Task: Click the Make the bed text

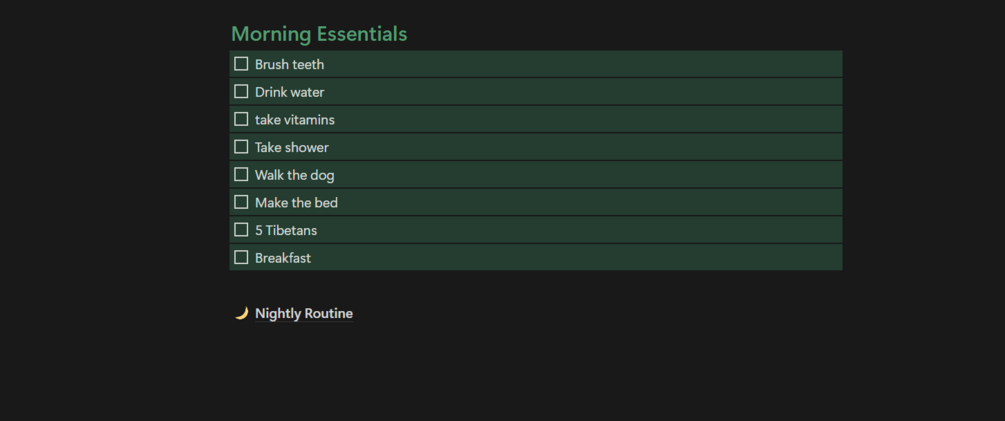Action: pyautogui.click(x=296, y=203)
